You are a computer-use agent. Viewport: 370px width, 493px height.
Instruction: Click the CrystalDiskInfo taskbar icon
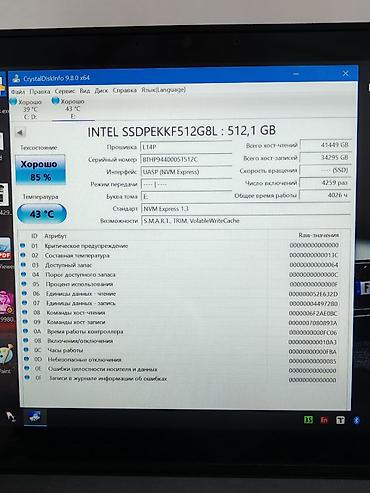pyautogui.click(x=35, y=417)
